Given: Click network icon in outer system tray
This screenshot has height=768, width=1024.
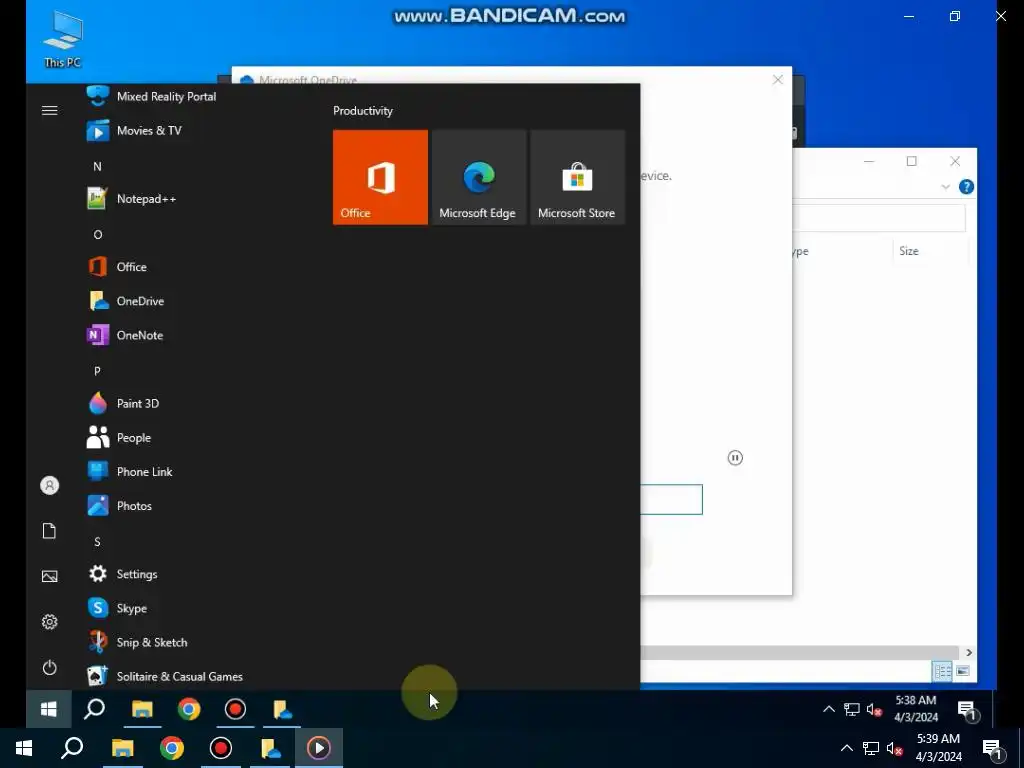Looking at the screenshot, I should [871, 748].
